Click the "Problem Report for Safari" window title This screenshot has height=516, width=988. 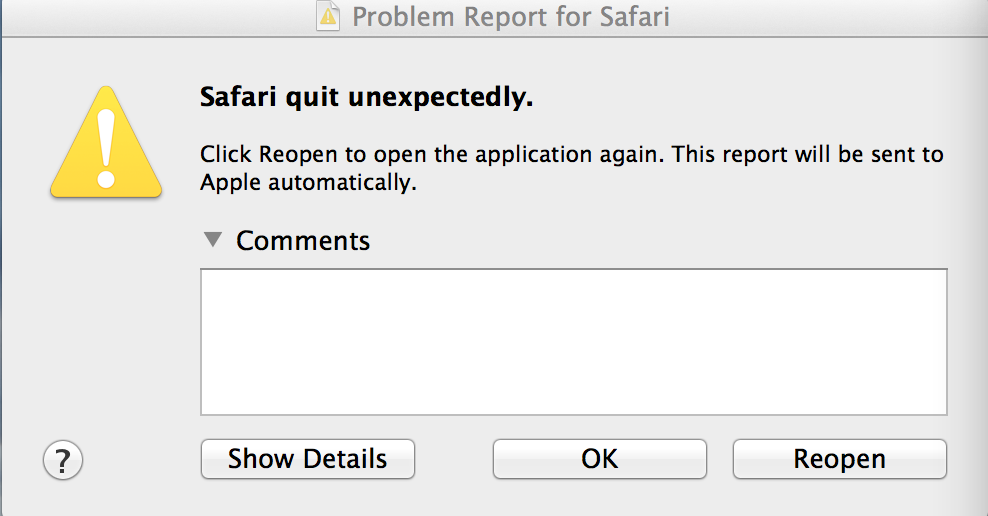(x=510, y=17)
